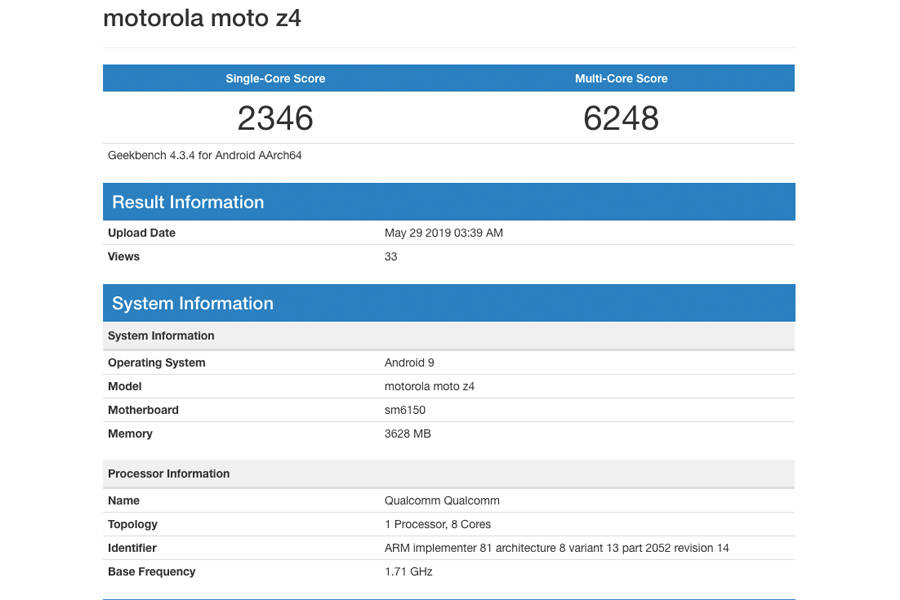Select the Single-Core Score header

276,77
